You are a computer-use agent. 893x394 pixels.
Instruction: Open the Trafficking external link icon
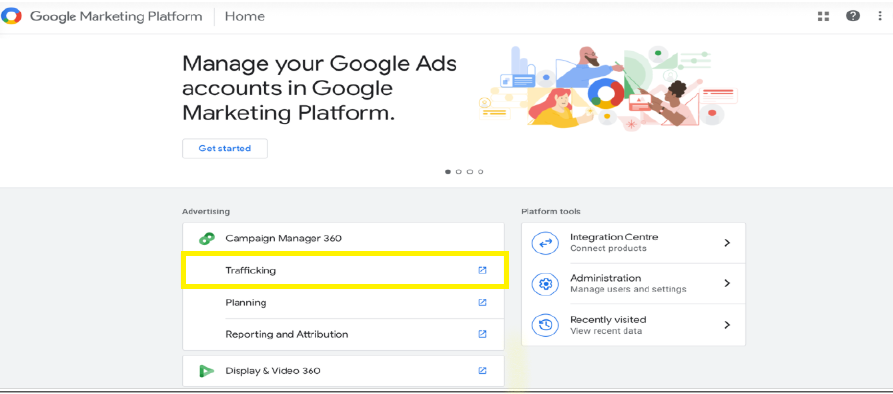(x=482, y=270)
